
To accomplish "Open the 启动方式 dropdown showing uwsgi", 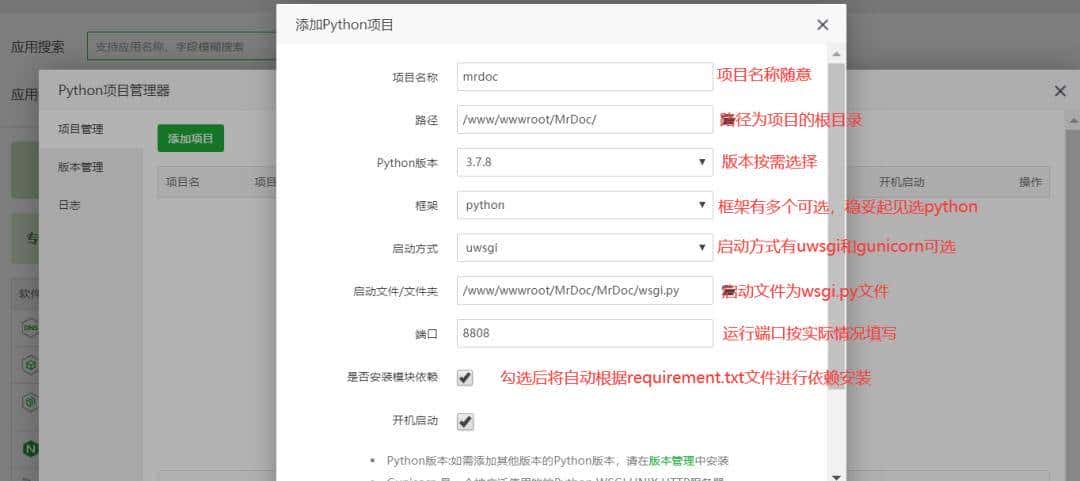I will [x=585, y=247].
